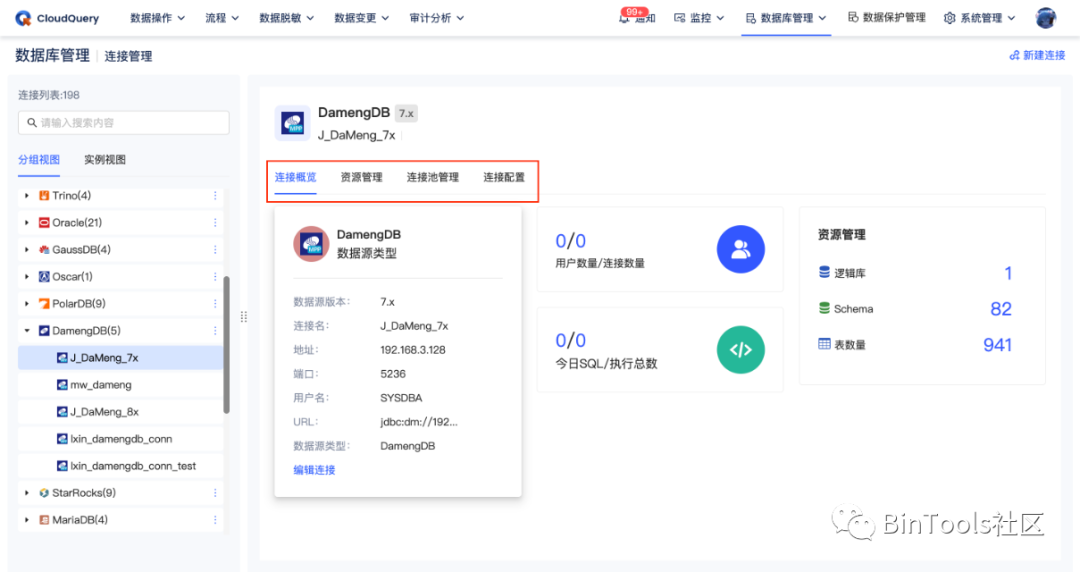Image resolution: width=1080 pixels, height=572 pixels.
Task: Click the address value 192.168.3.128
Action: (x=413, y=350)
